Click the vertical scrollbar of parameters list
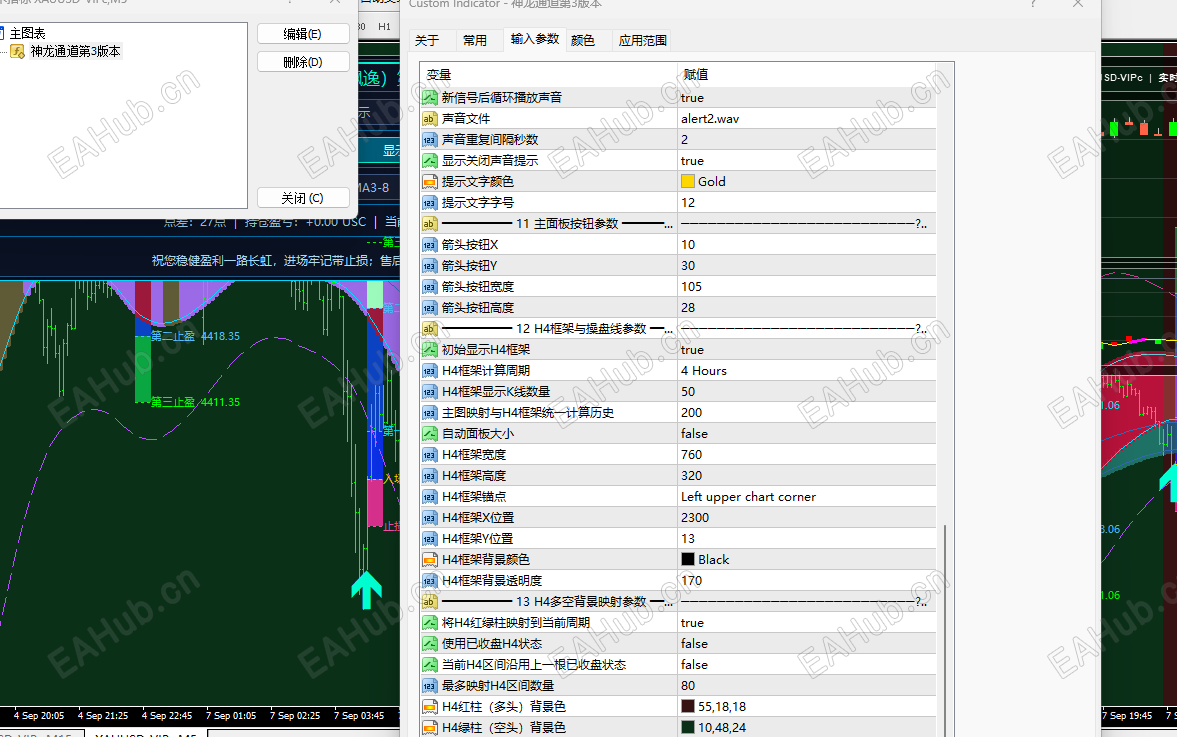Viewport: 1177px width, 737px height. 945,630
